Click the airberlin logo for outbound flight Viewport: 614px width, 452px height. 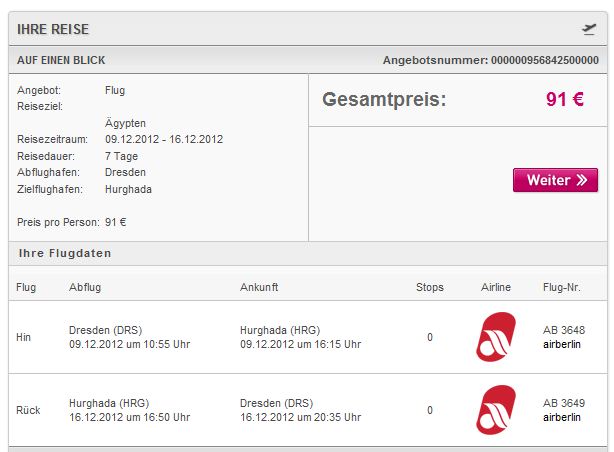tap(496, 337)
